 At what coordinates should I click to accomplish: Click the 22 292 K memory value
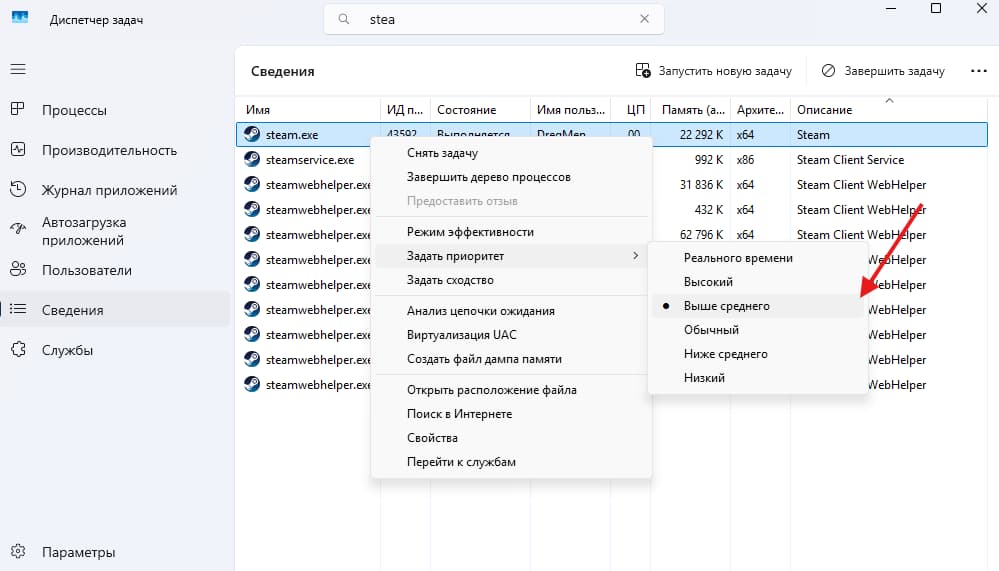coord(701,134)
